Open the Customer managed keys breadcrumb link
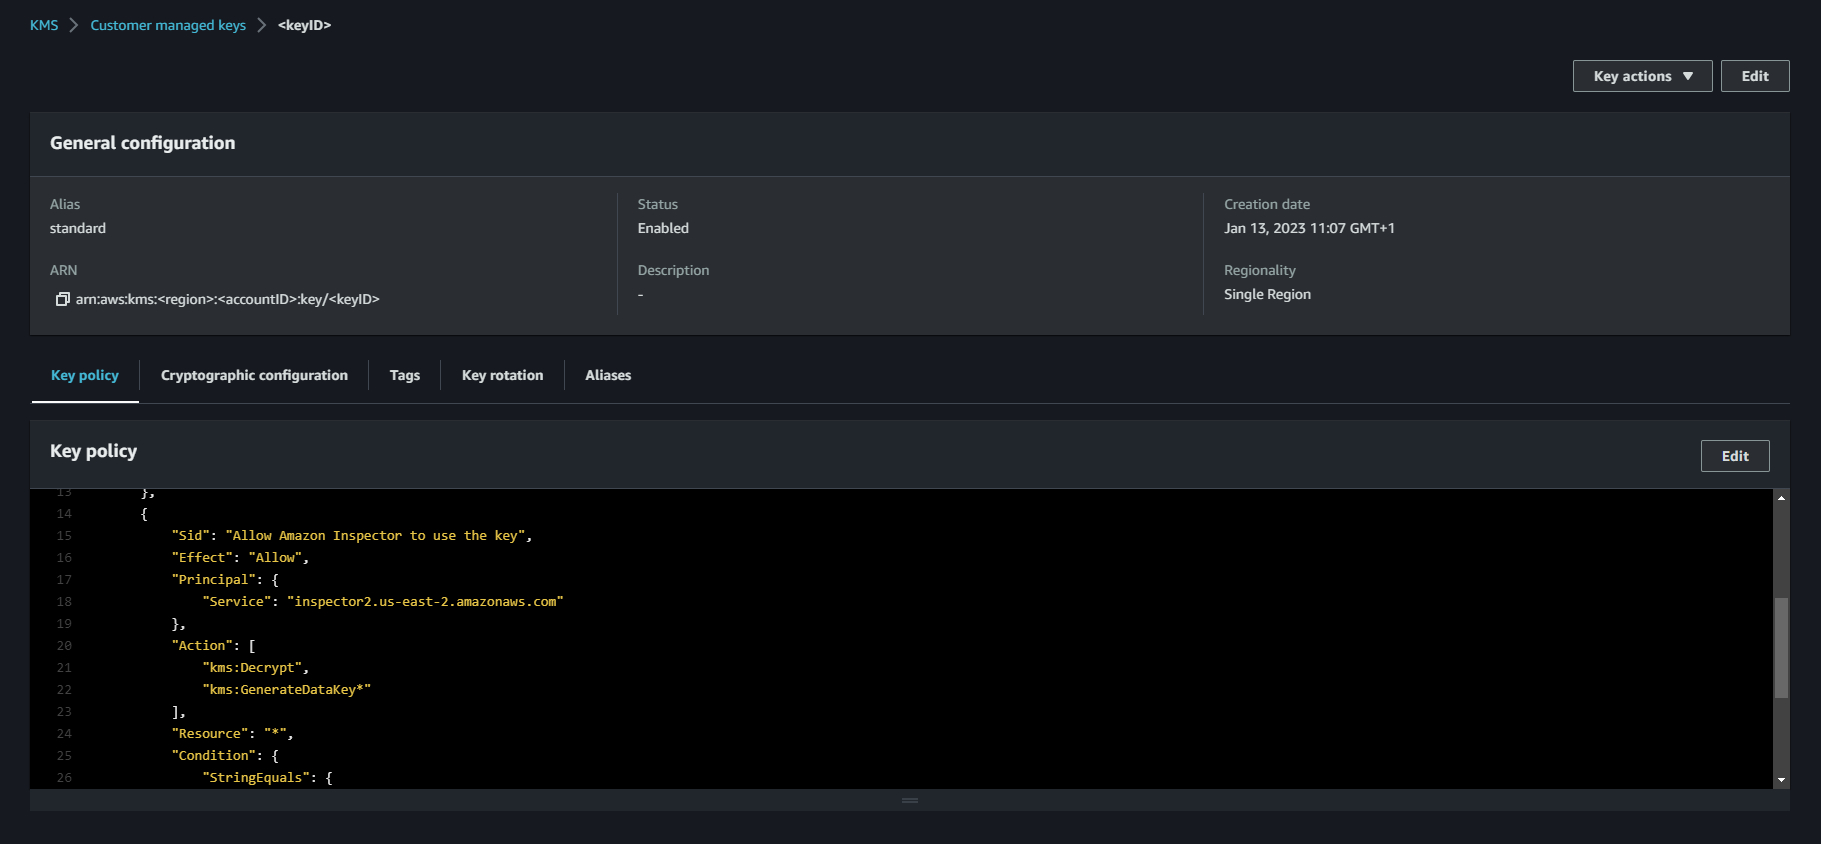This screenshot has width=1821, height=844. tap(168, 25)
